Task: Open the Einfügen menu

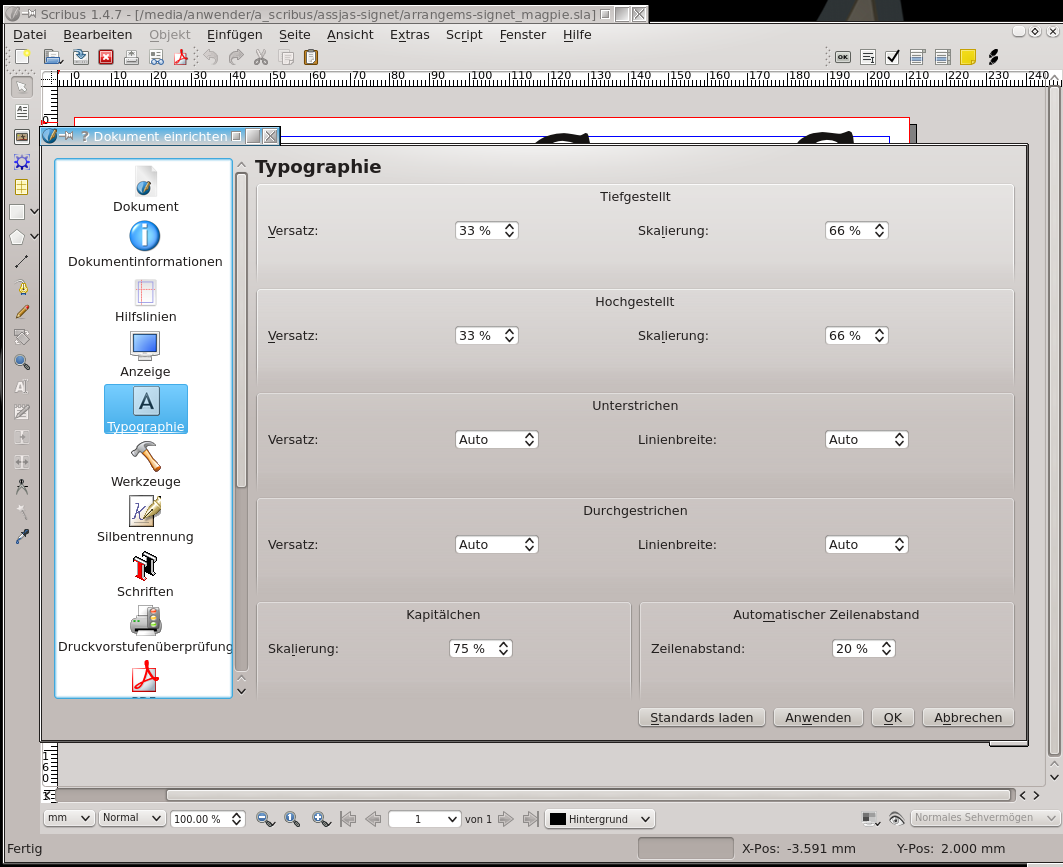Action: [x=234, y=34]
